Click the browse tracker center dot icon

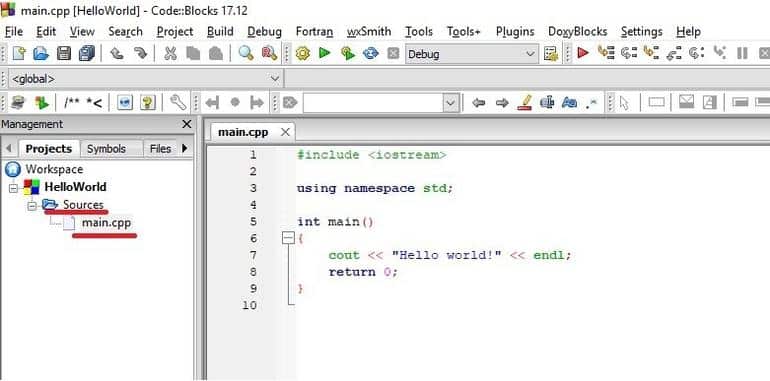(235, 103)
